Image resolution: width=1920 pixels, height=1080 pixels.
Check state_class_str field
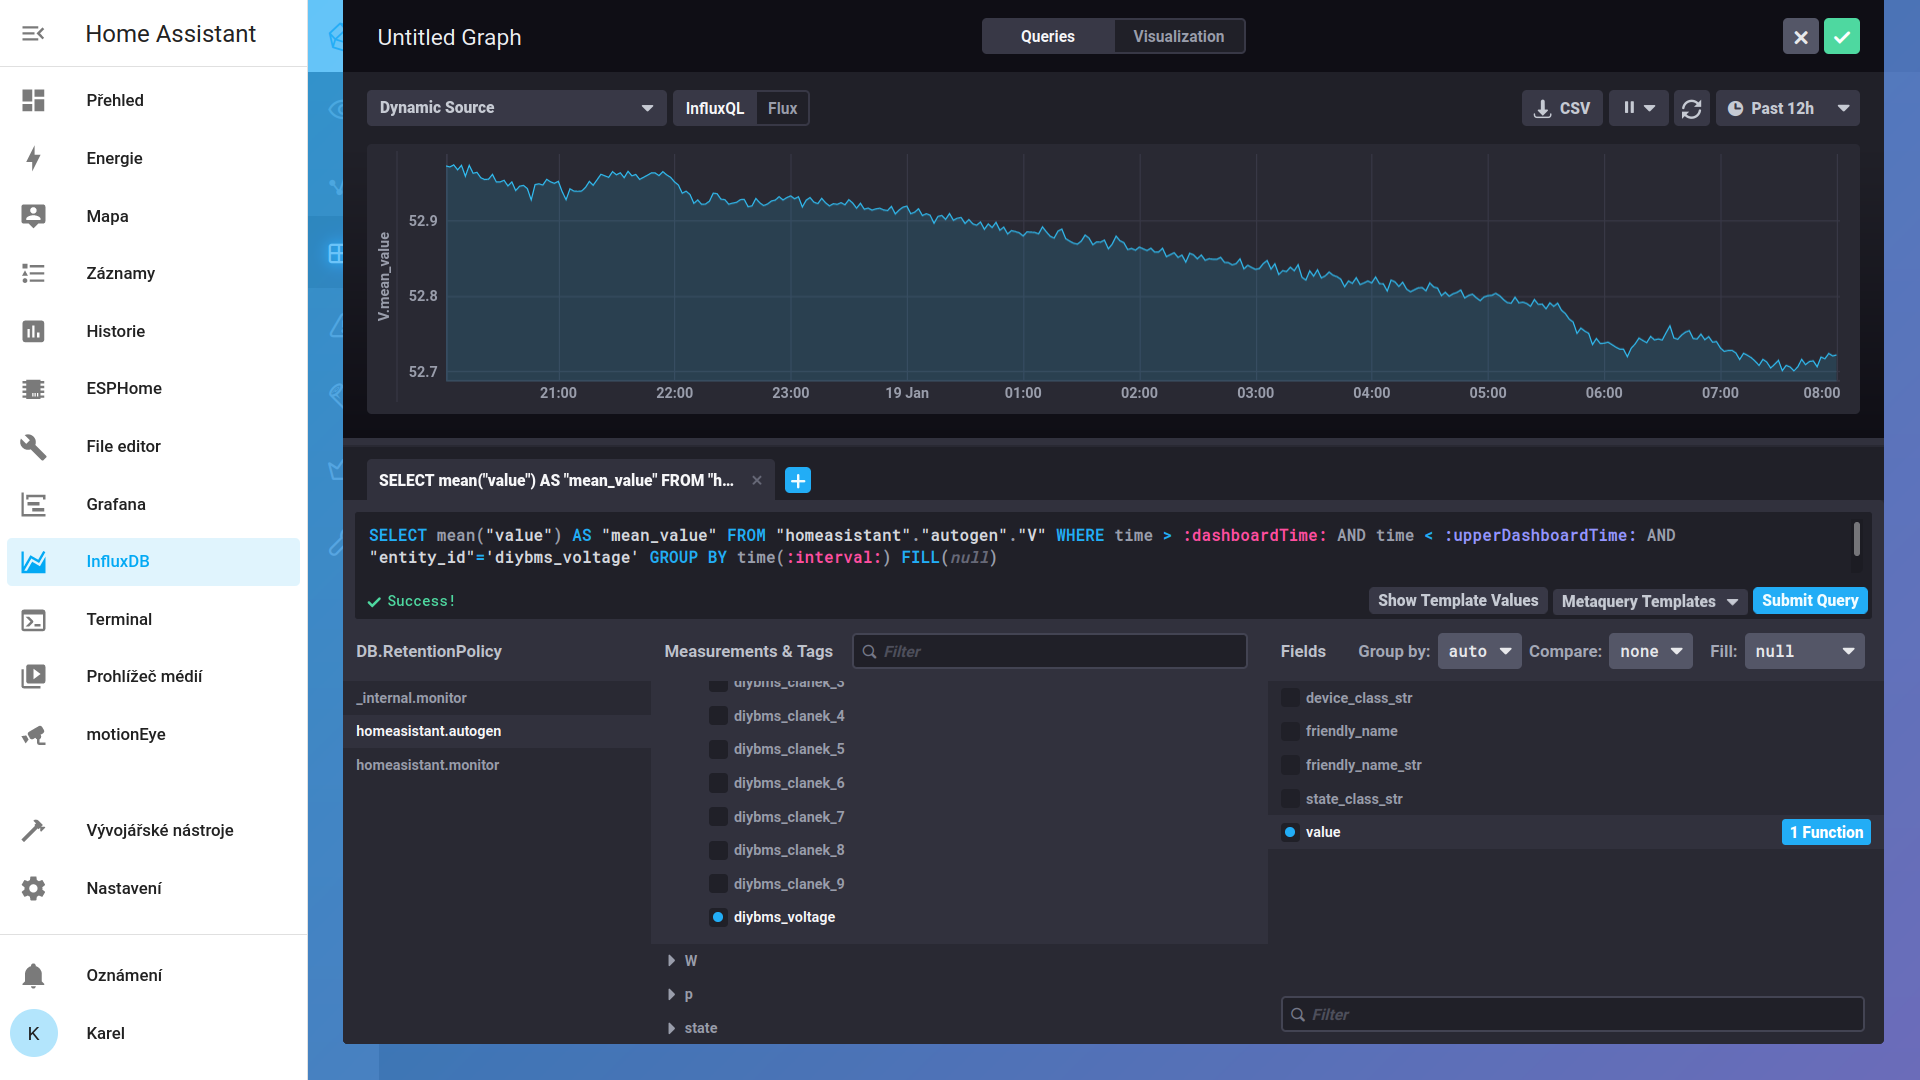click(1290, 799)
